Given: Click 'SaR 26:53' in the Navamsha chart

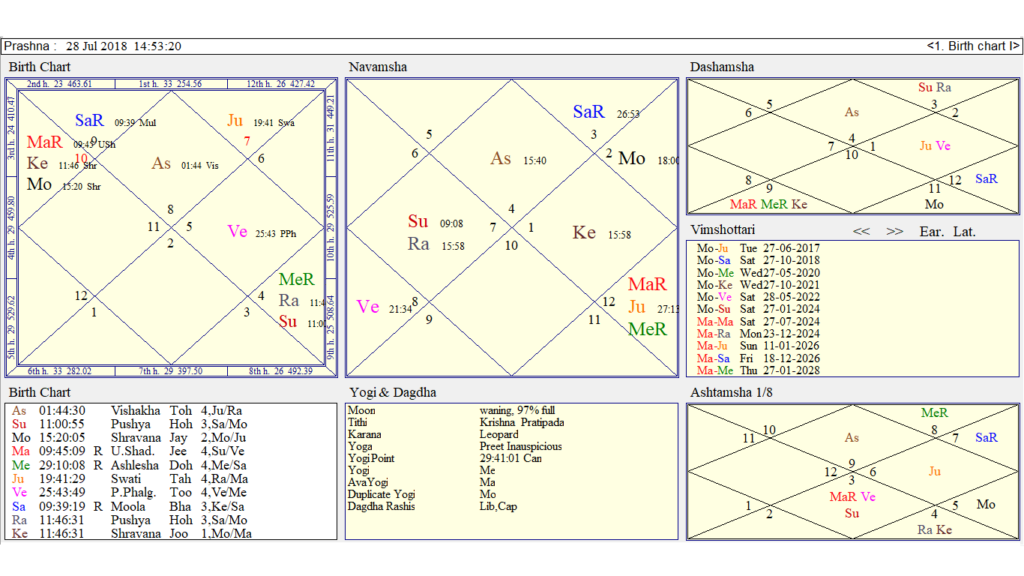Looking at the screenshot, I should 606,112.
